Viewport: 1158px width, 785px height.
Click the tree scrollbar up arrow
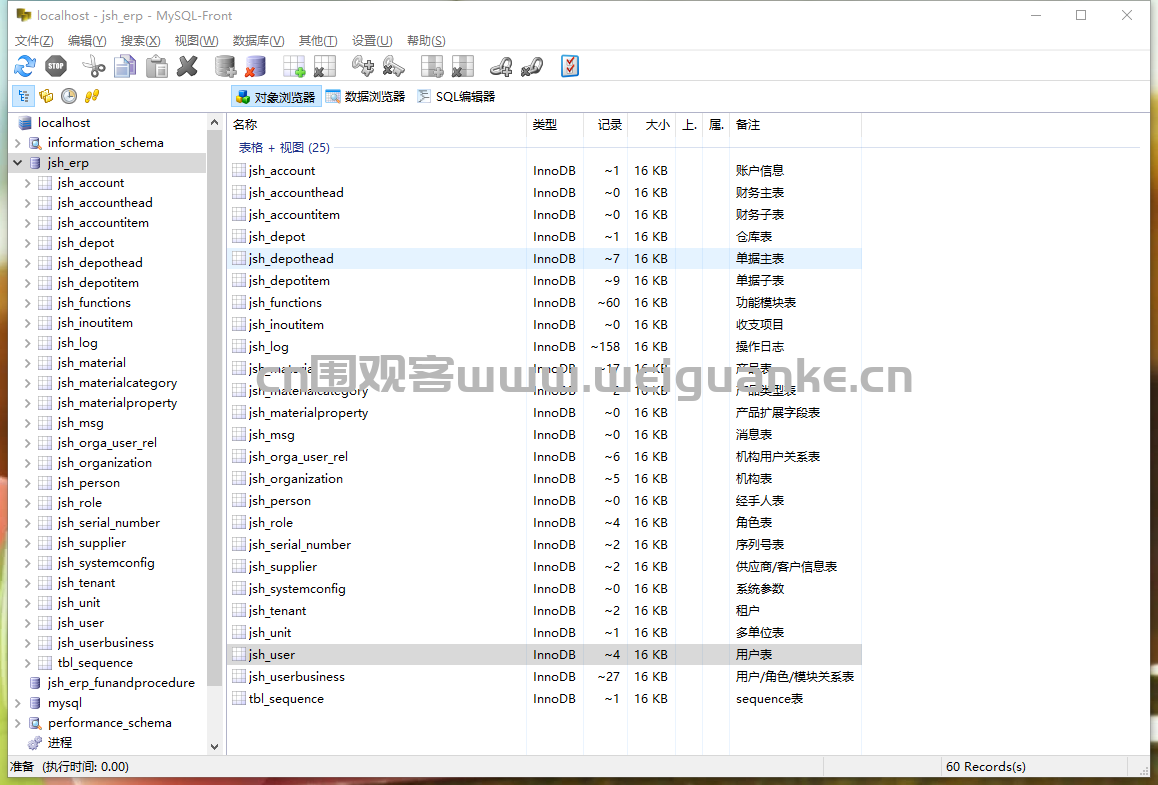pos(214,123)
